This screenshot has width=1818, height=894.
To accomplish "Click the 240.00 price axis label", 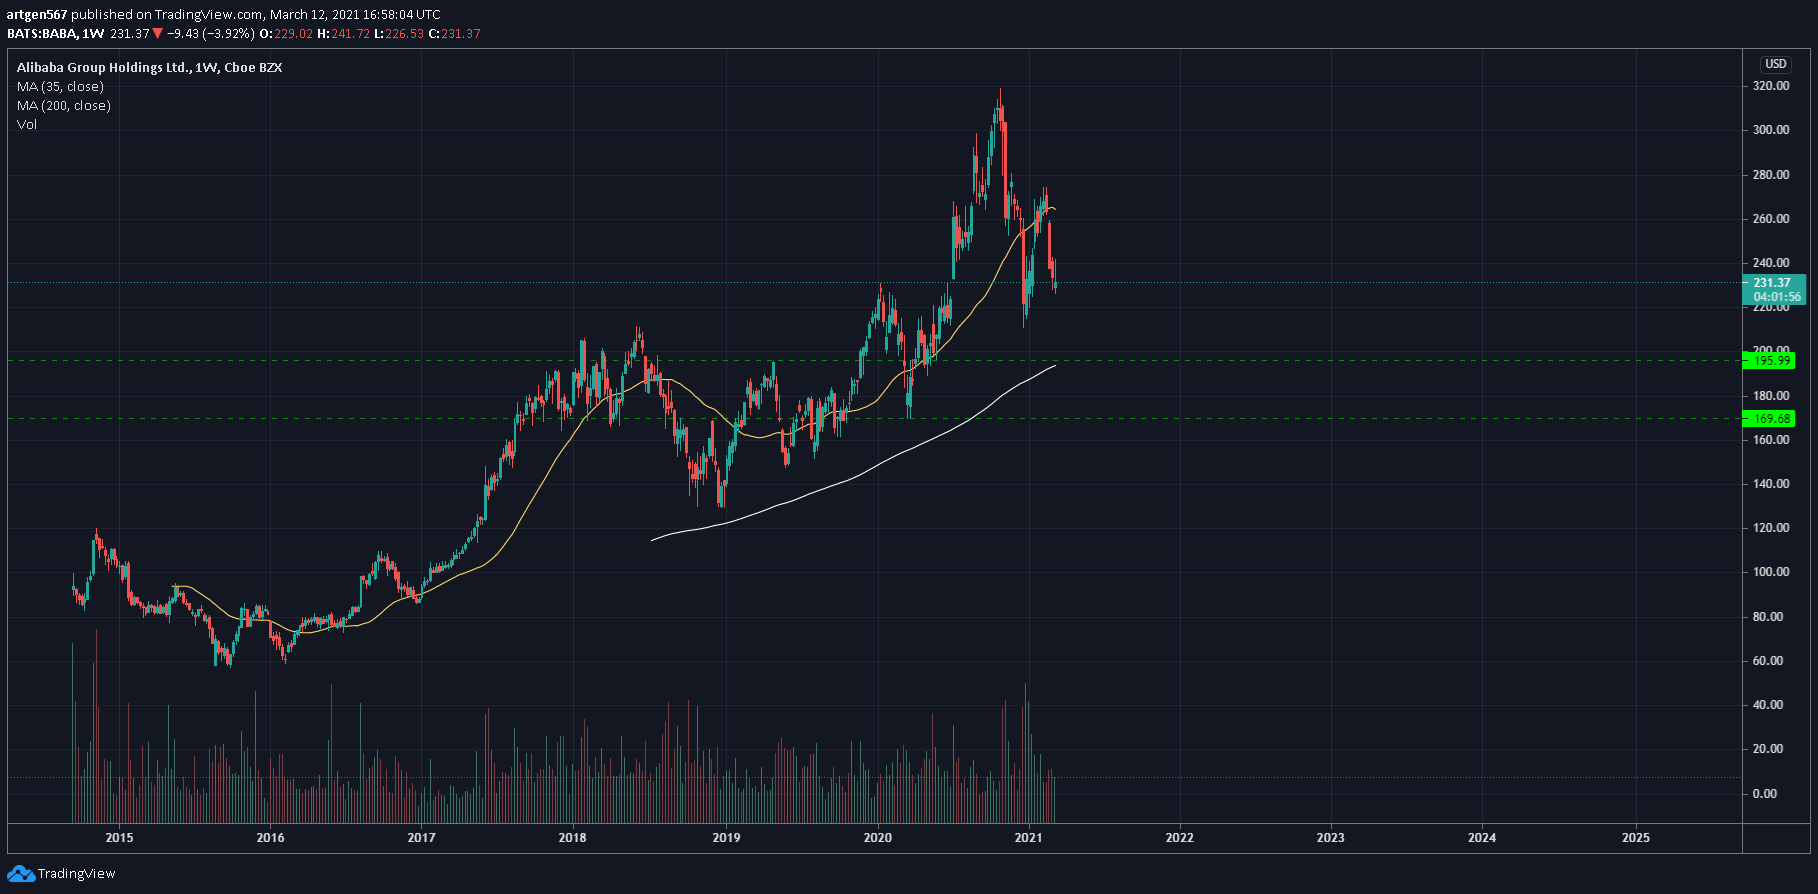I will click(1771, 263).
